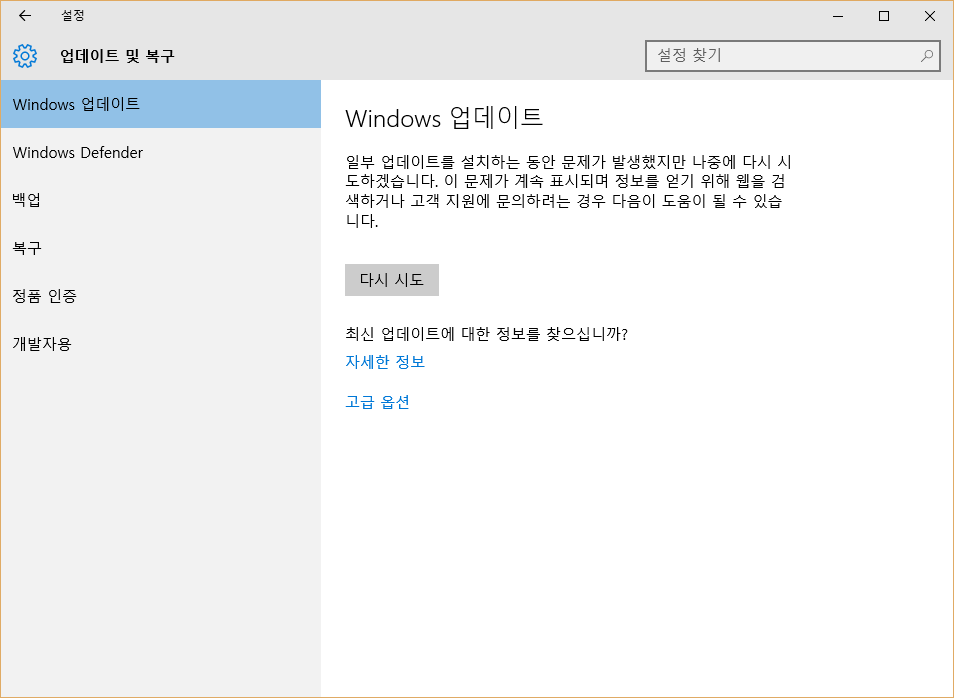The width and height of the screenshot is (954, 698).
Task: Open the 복구 section
Action: (161, 248)
